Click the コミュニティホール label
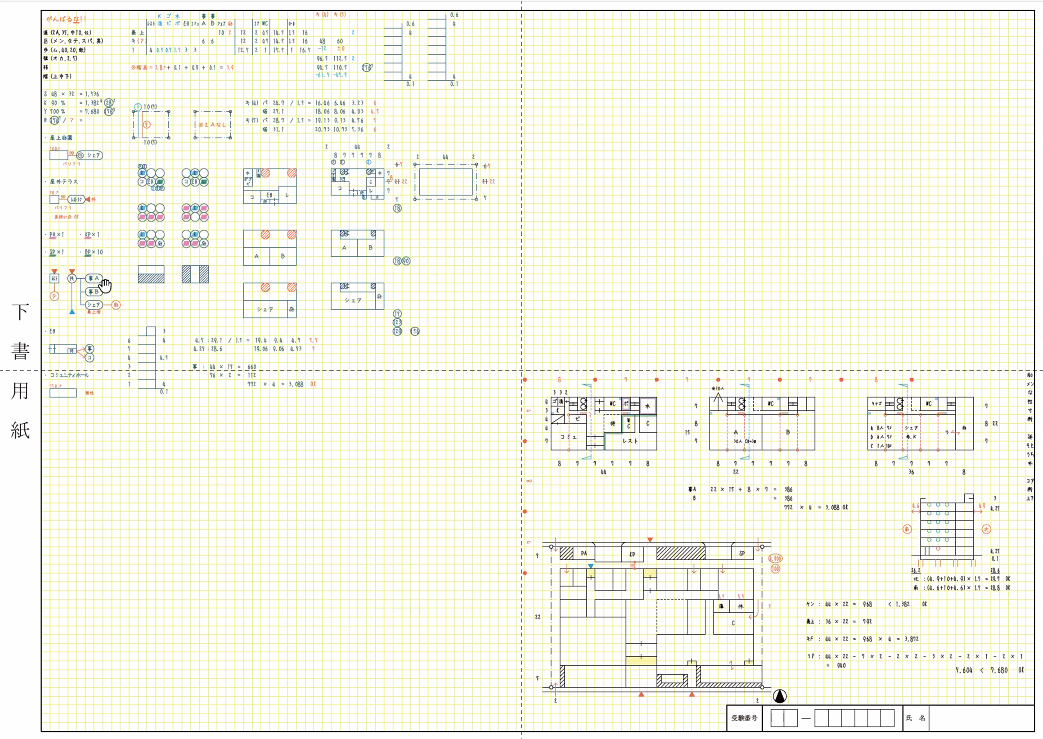The height and width of the screenshot is (739, 1043). pyautogui.click(x=69, y=375)
